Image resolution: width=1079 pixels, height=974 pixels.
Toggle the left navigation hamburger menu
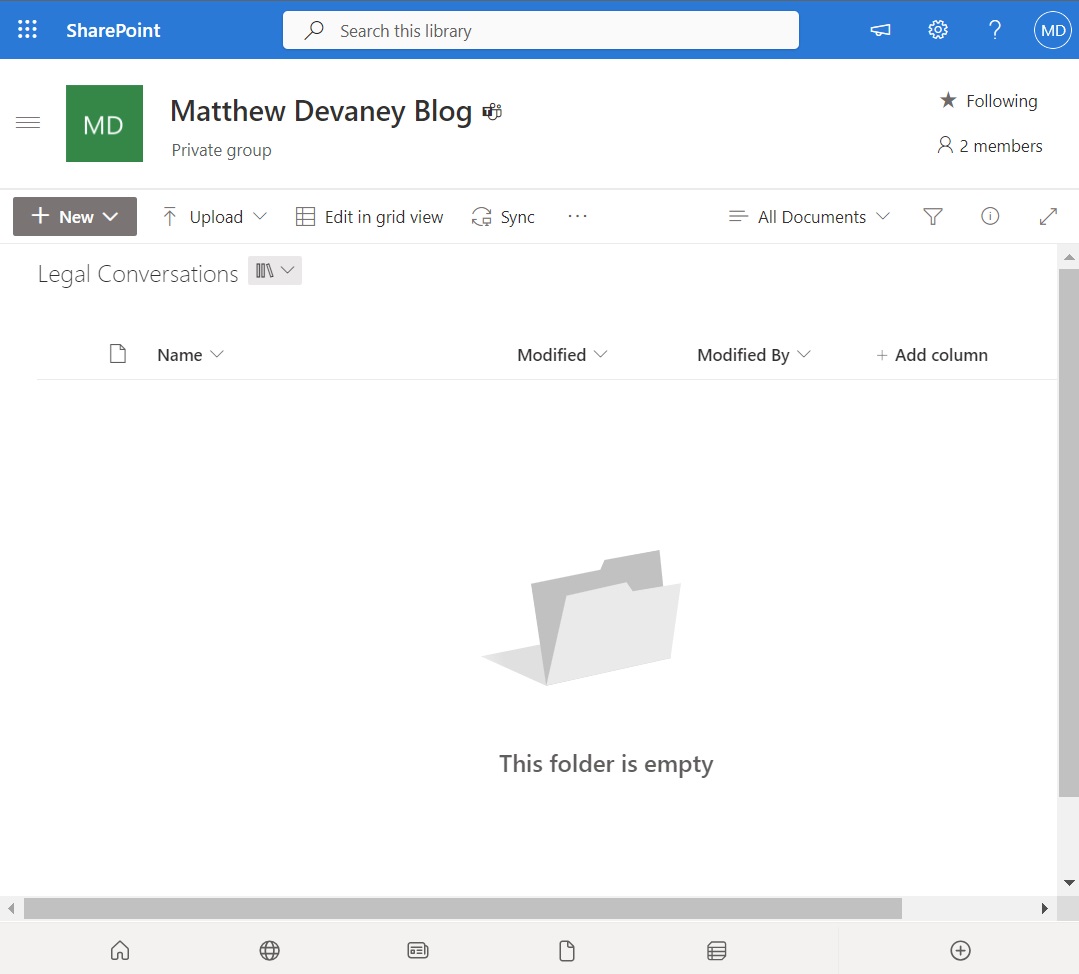coord(28,122)
